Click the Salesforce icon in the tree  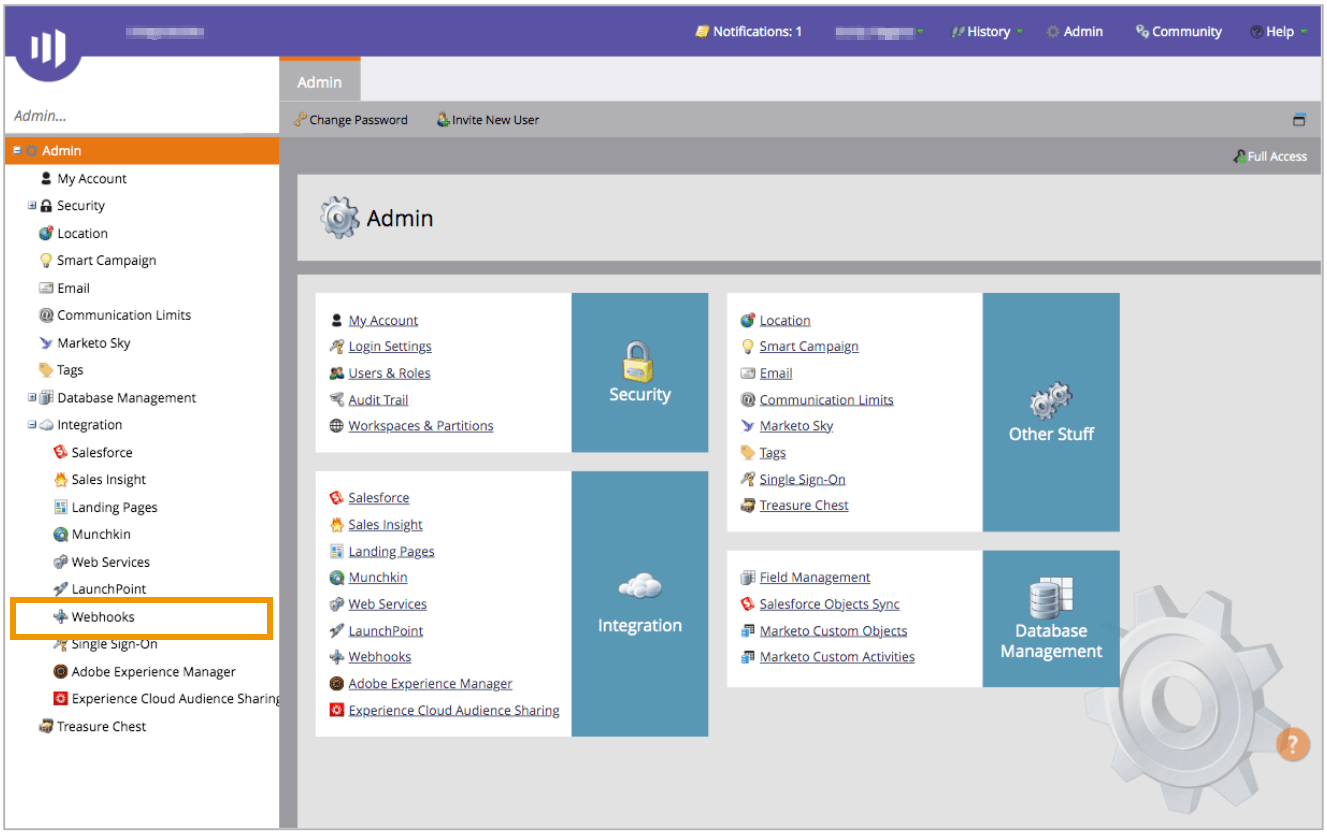pyautogui.click(x=60, y=452)
